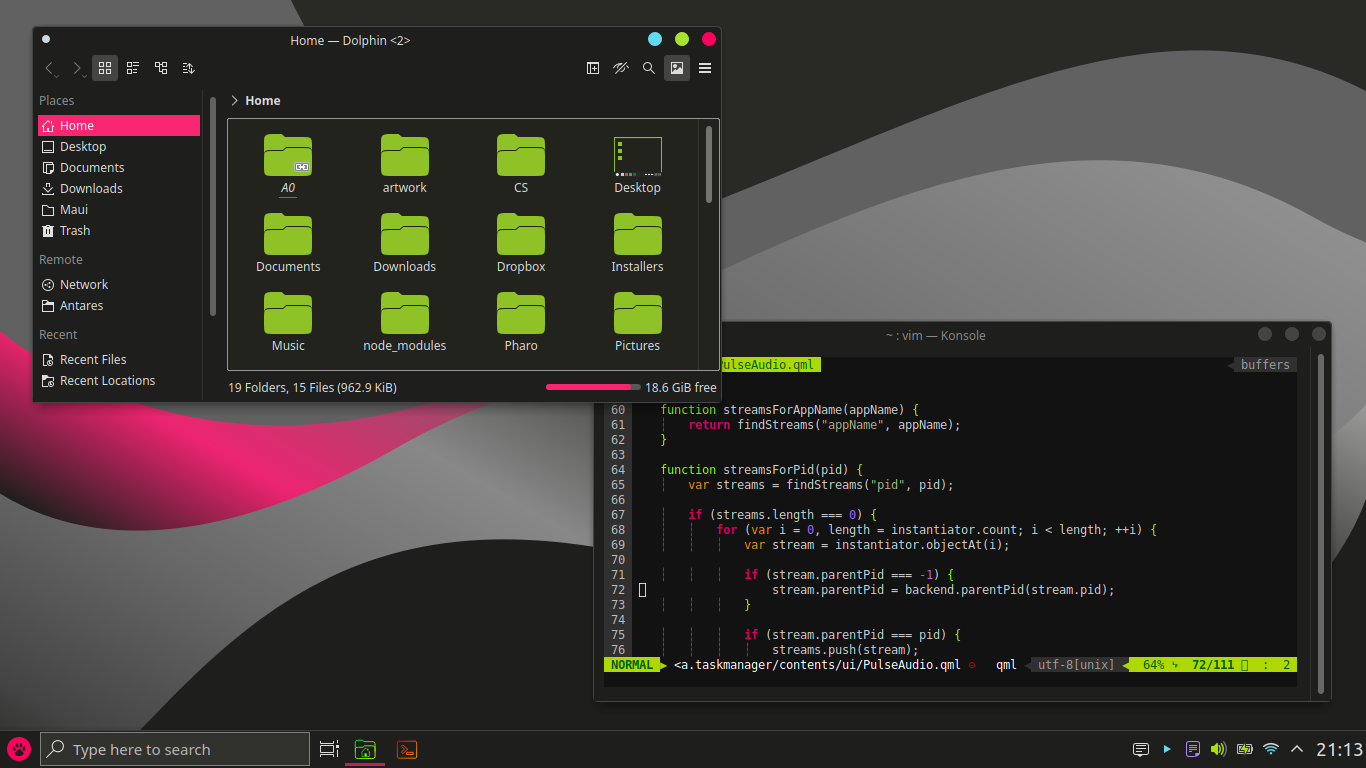Open the purple notes tray icon
1366x768 pixels.
pos(1192,749)
